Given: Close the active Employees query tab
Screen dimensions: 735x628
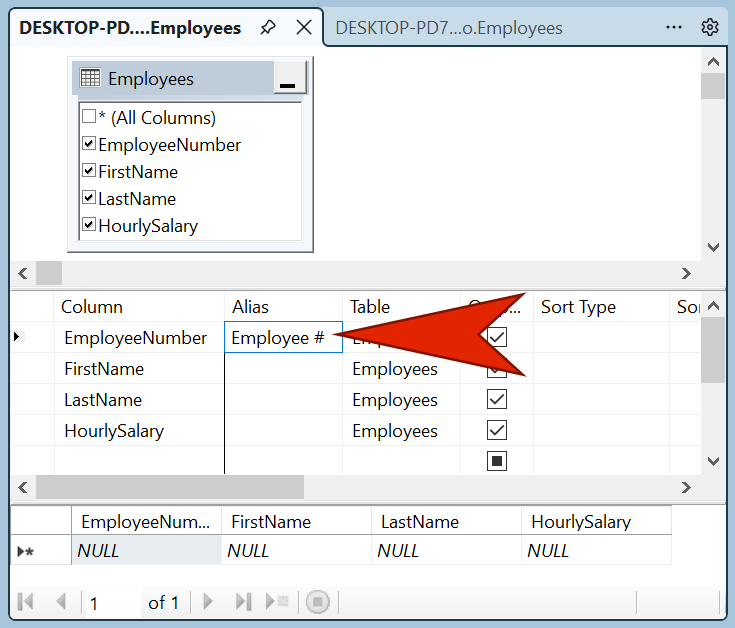Looking at the screenshot, I should [304, 27].
